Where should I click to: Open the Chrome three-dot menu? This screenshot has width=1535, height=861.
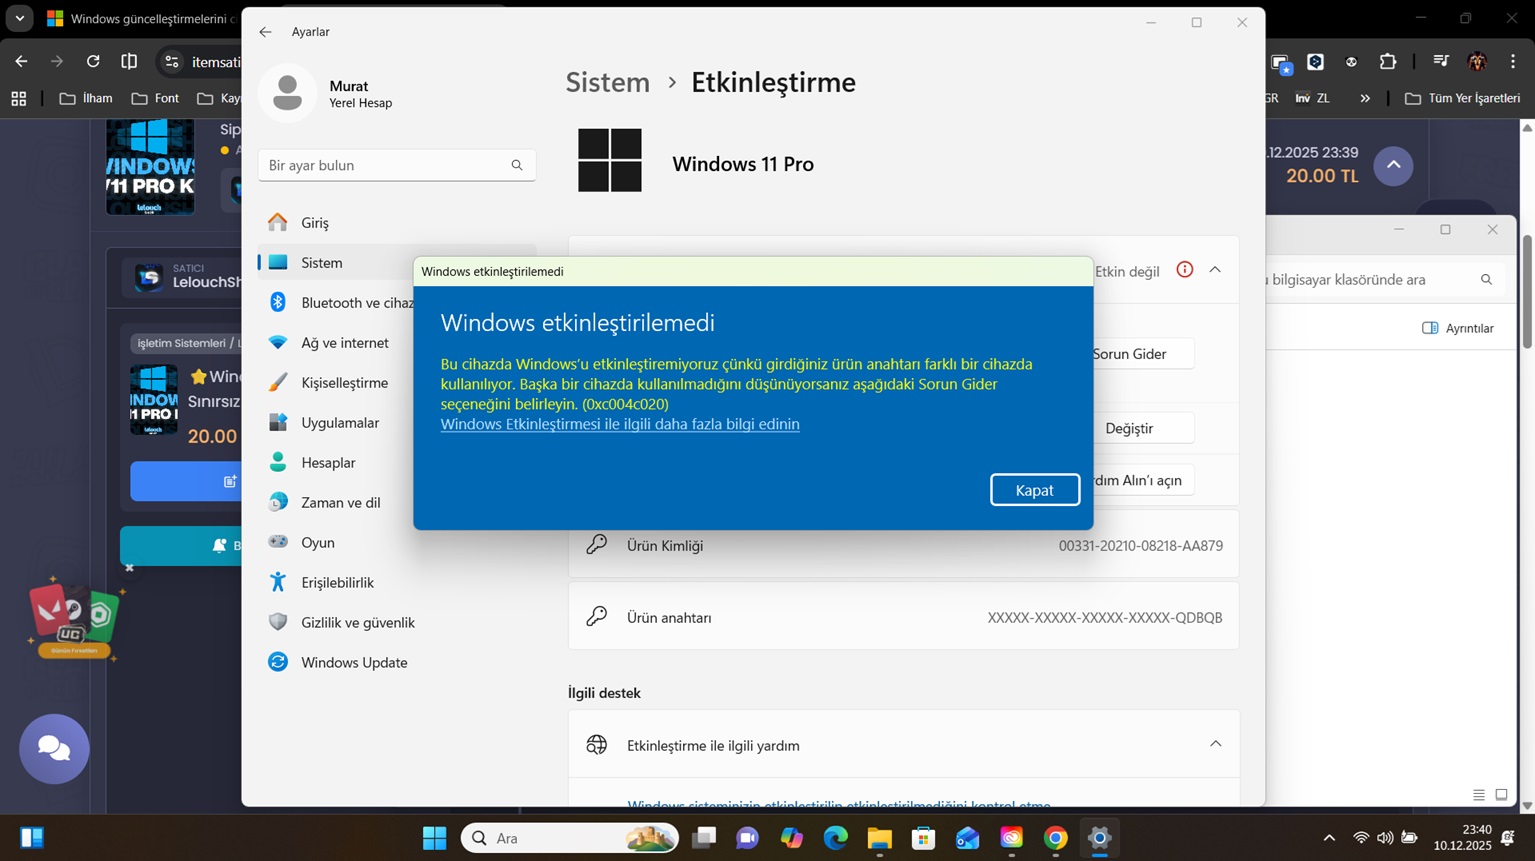click(x=1514, y=62)
